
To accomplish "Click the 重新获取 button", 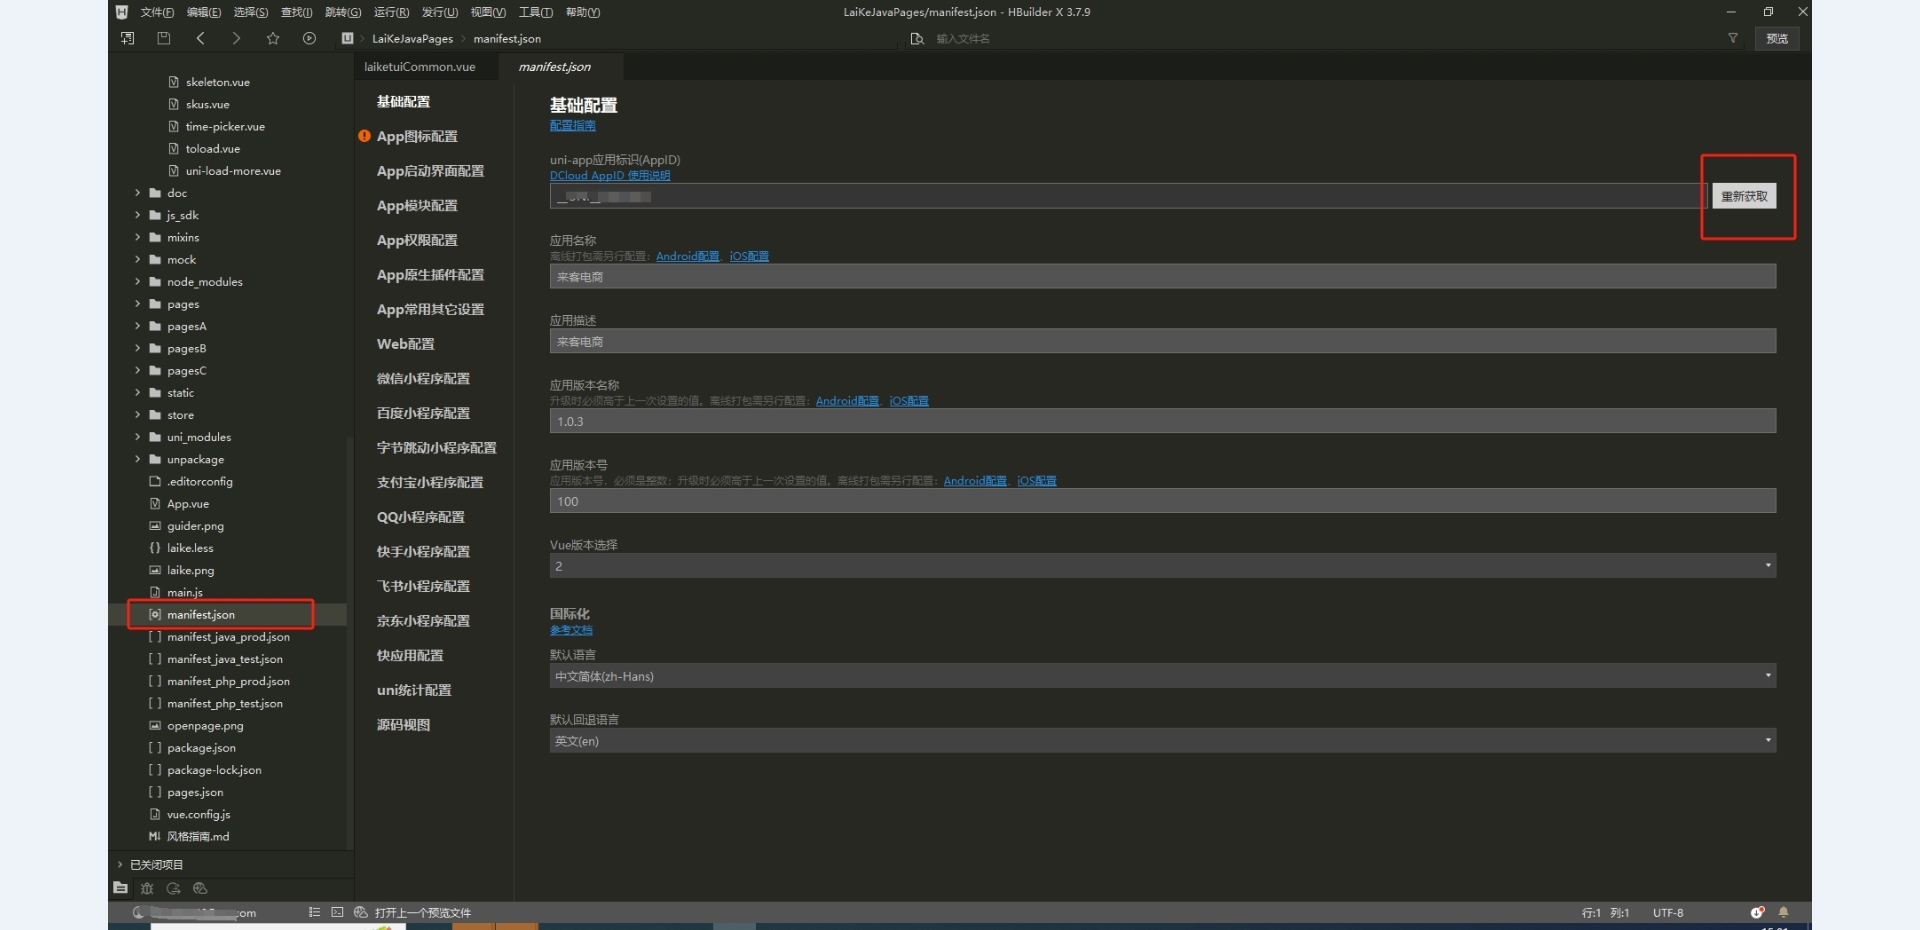I will coord(1744,196).
